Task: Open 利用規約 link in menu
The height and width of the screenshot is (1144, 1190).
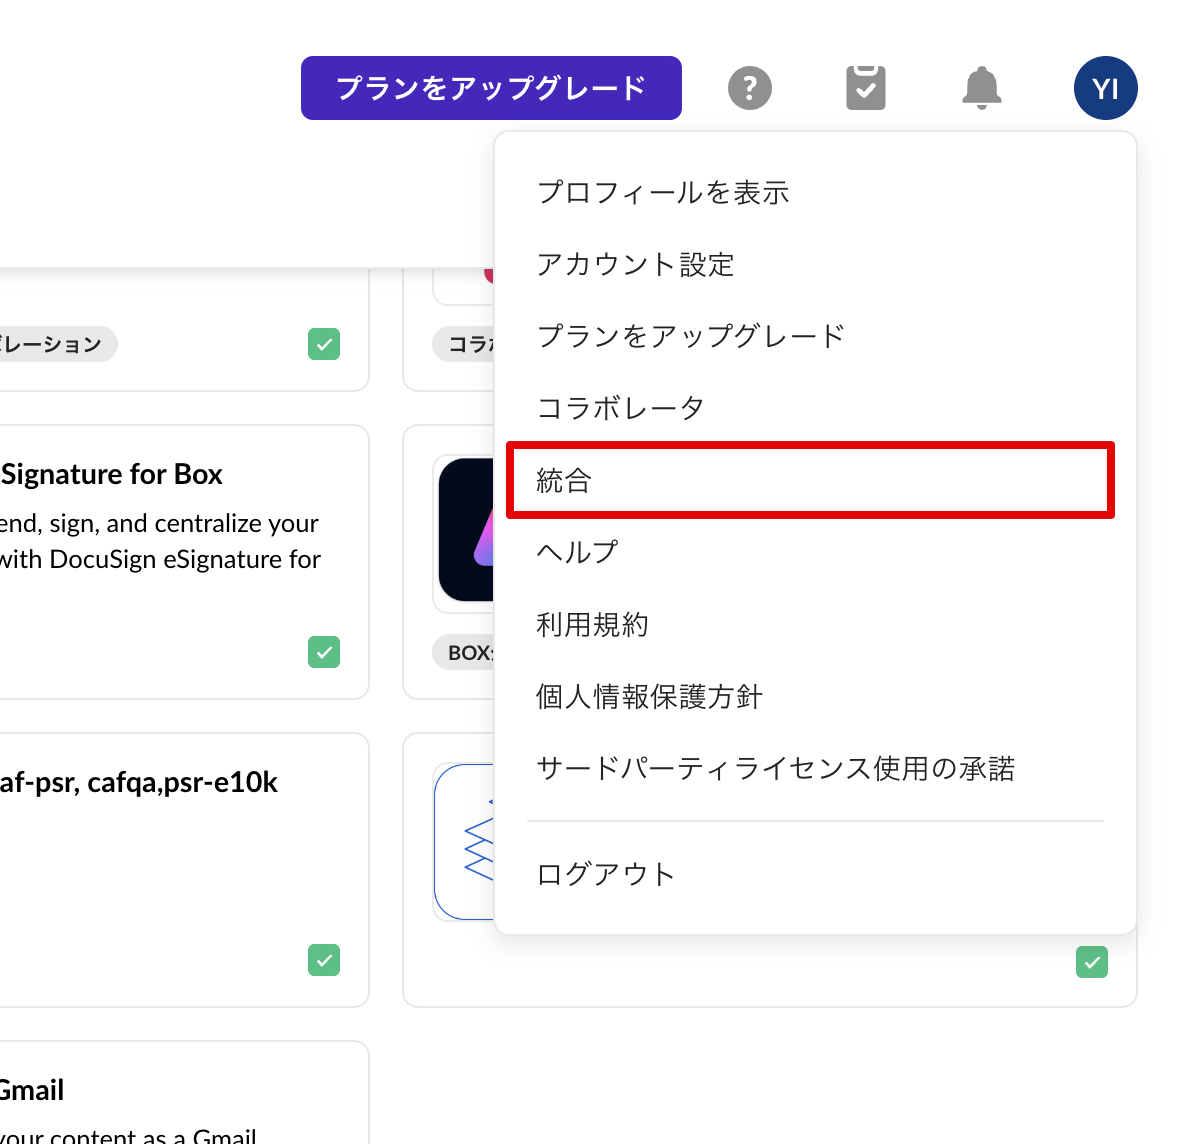Action: (592, 624)
